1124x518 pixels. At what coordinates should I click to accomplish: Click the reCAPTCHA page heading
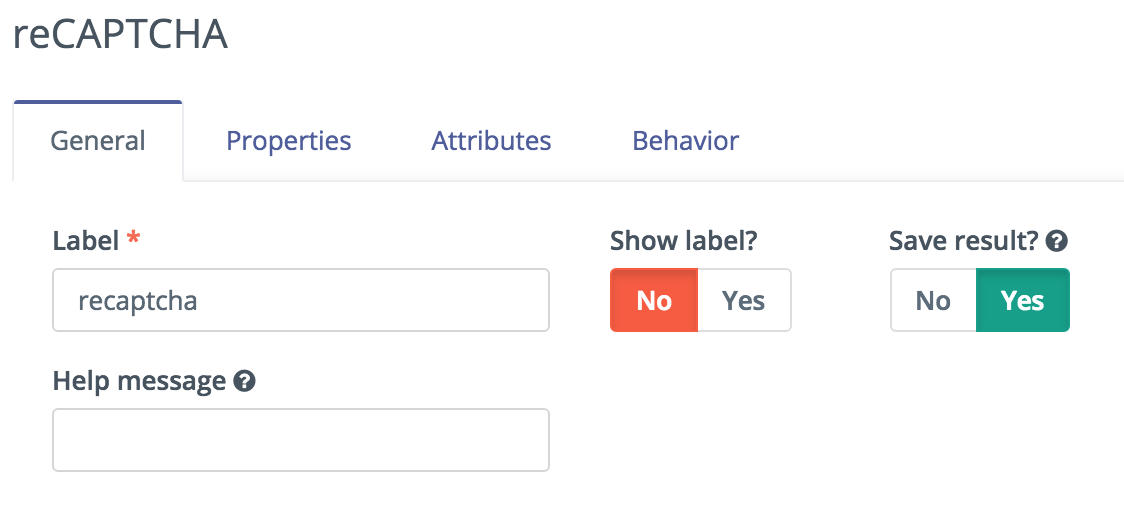(x=120, y=34)
